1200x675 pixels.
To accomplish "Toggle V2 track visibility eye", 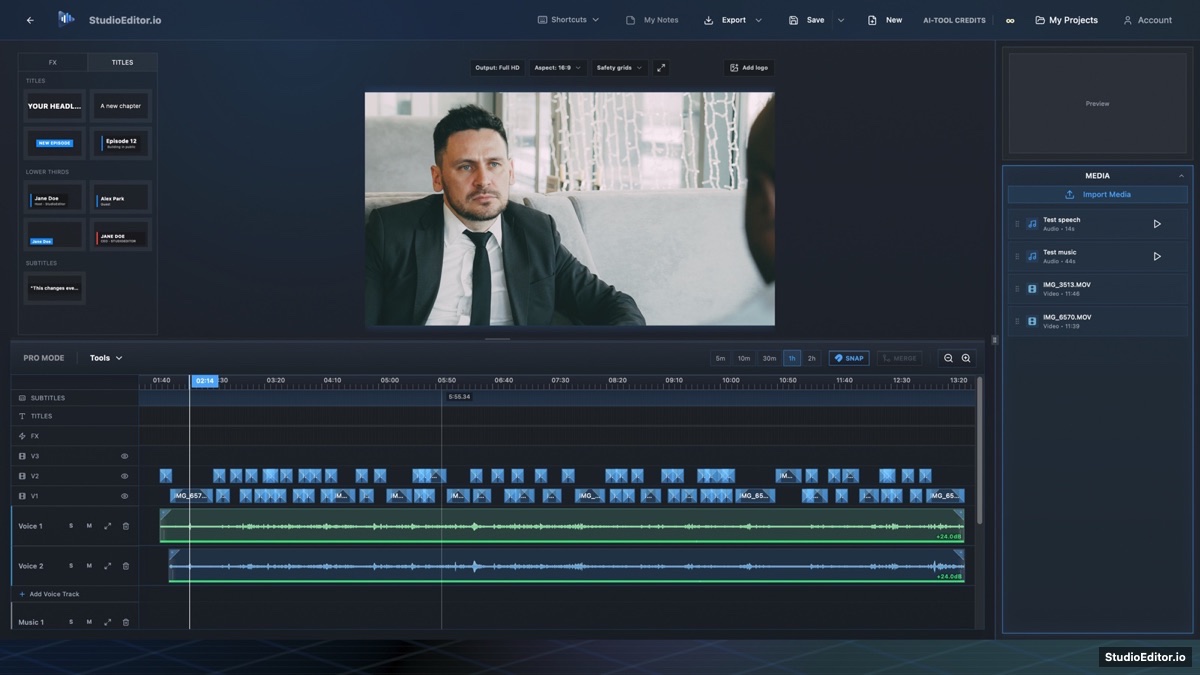I will pos(125,476).
